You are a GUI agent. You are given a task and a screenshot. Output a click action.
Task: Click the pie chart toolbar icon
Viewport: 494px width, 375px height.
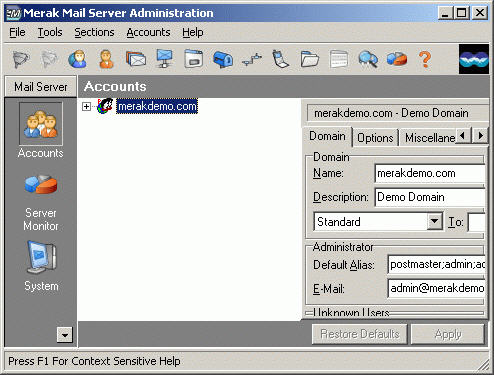coord(397,59)
